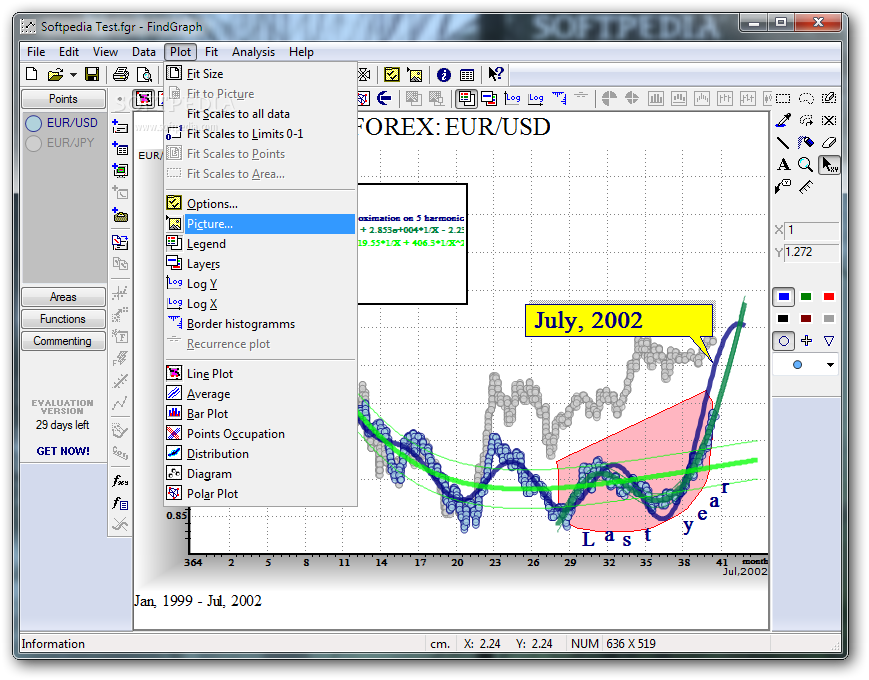This screenshot has height=680, width=869.
Task: Click the context help arrow icon
Action: [495, 74]
